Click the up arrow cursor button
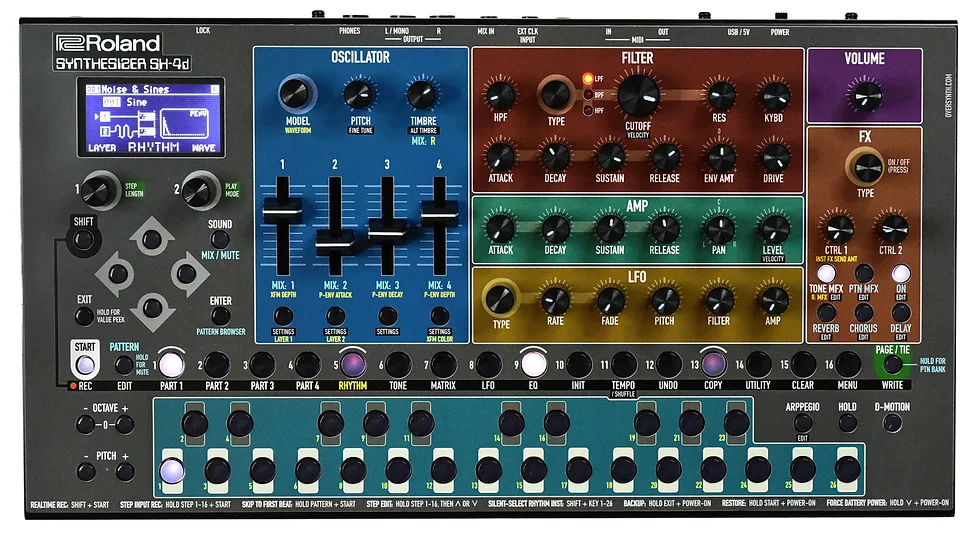 pyautogui.click(x=152, y=239)
